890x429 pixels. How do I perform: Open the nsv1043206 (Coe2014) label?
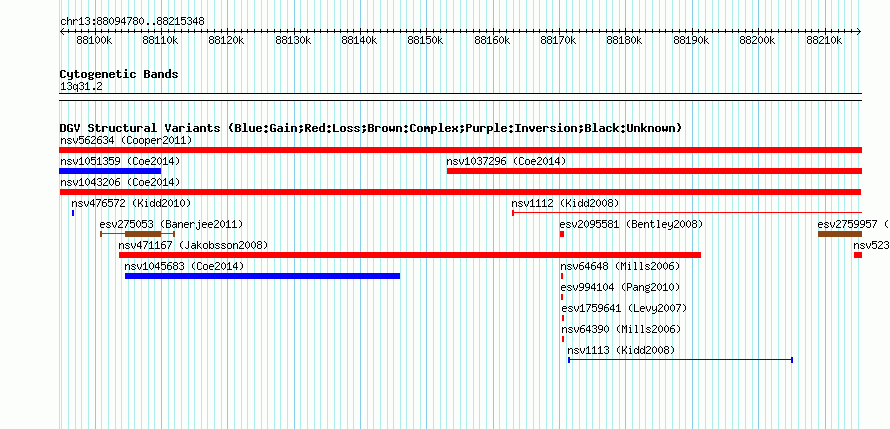pyautogui.click(x=120, y=182)
